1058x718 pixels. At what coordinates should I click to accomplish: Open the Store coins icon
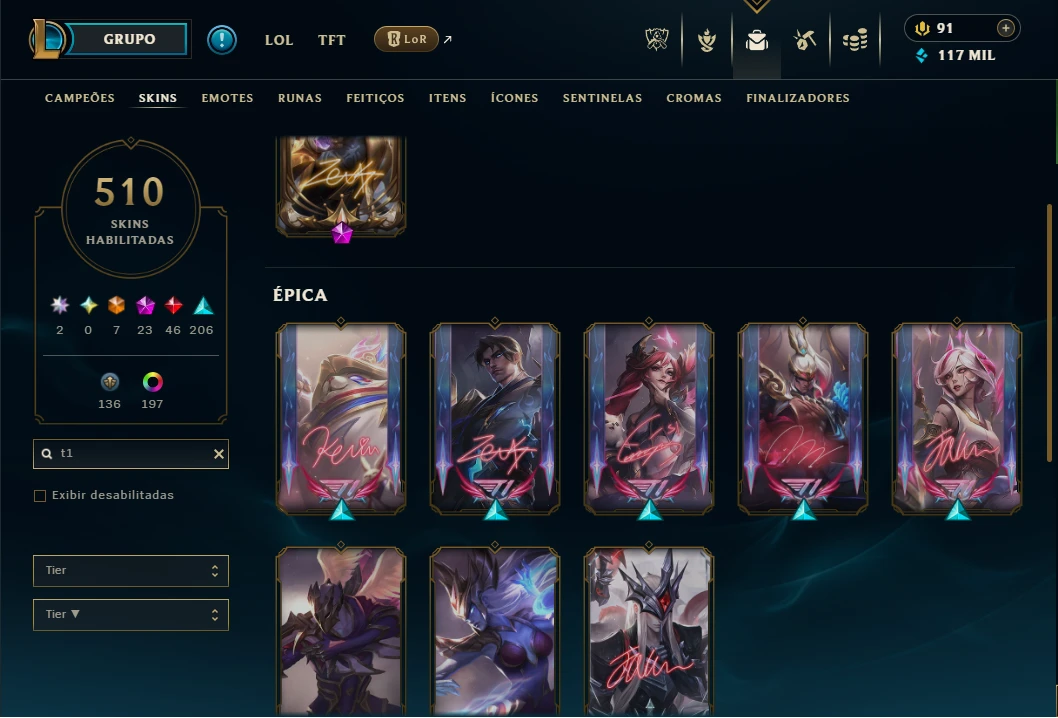(855, 40)
